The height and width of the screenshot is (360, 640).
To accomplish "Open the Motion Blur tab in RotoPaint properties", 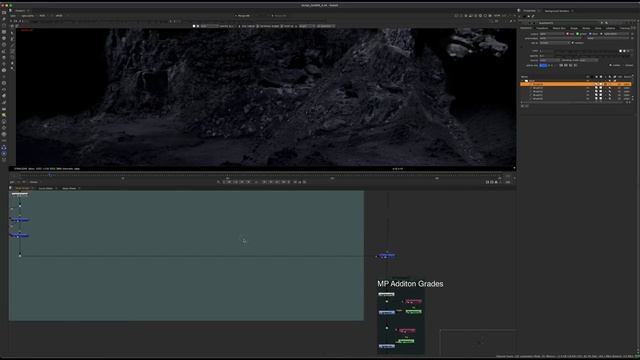I will coord(559,28).
